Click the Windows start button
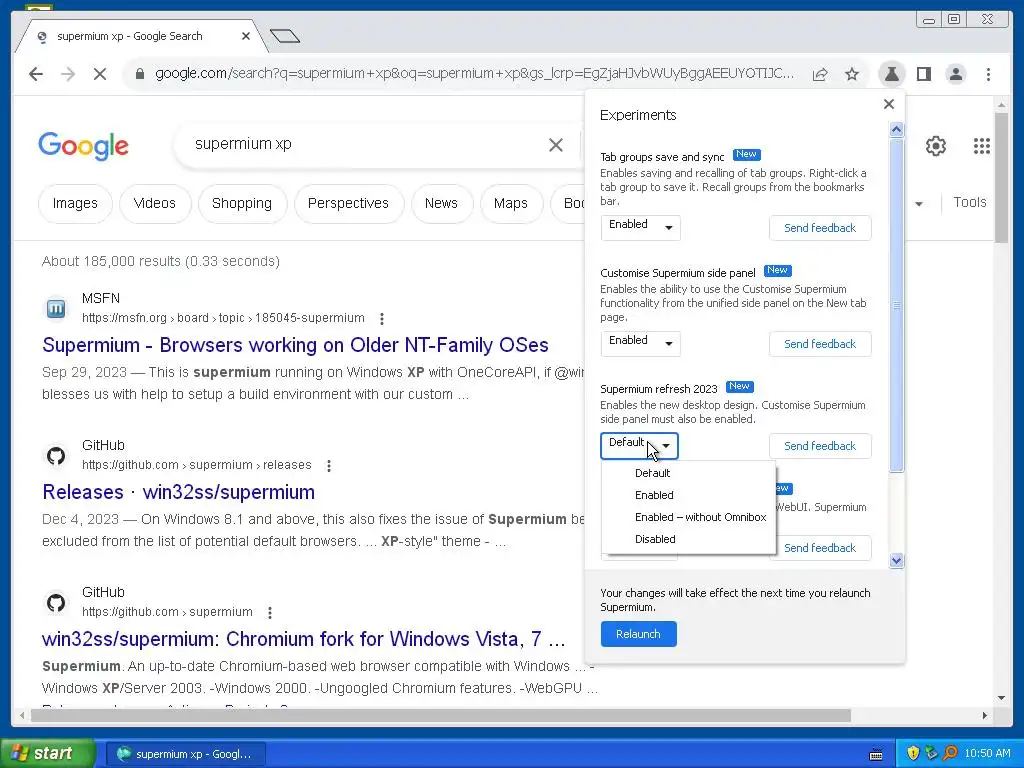Image resolution: width=1024 pixels, height=768 pixels. click(x=48, y=754)
